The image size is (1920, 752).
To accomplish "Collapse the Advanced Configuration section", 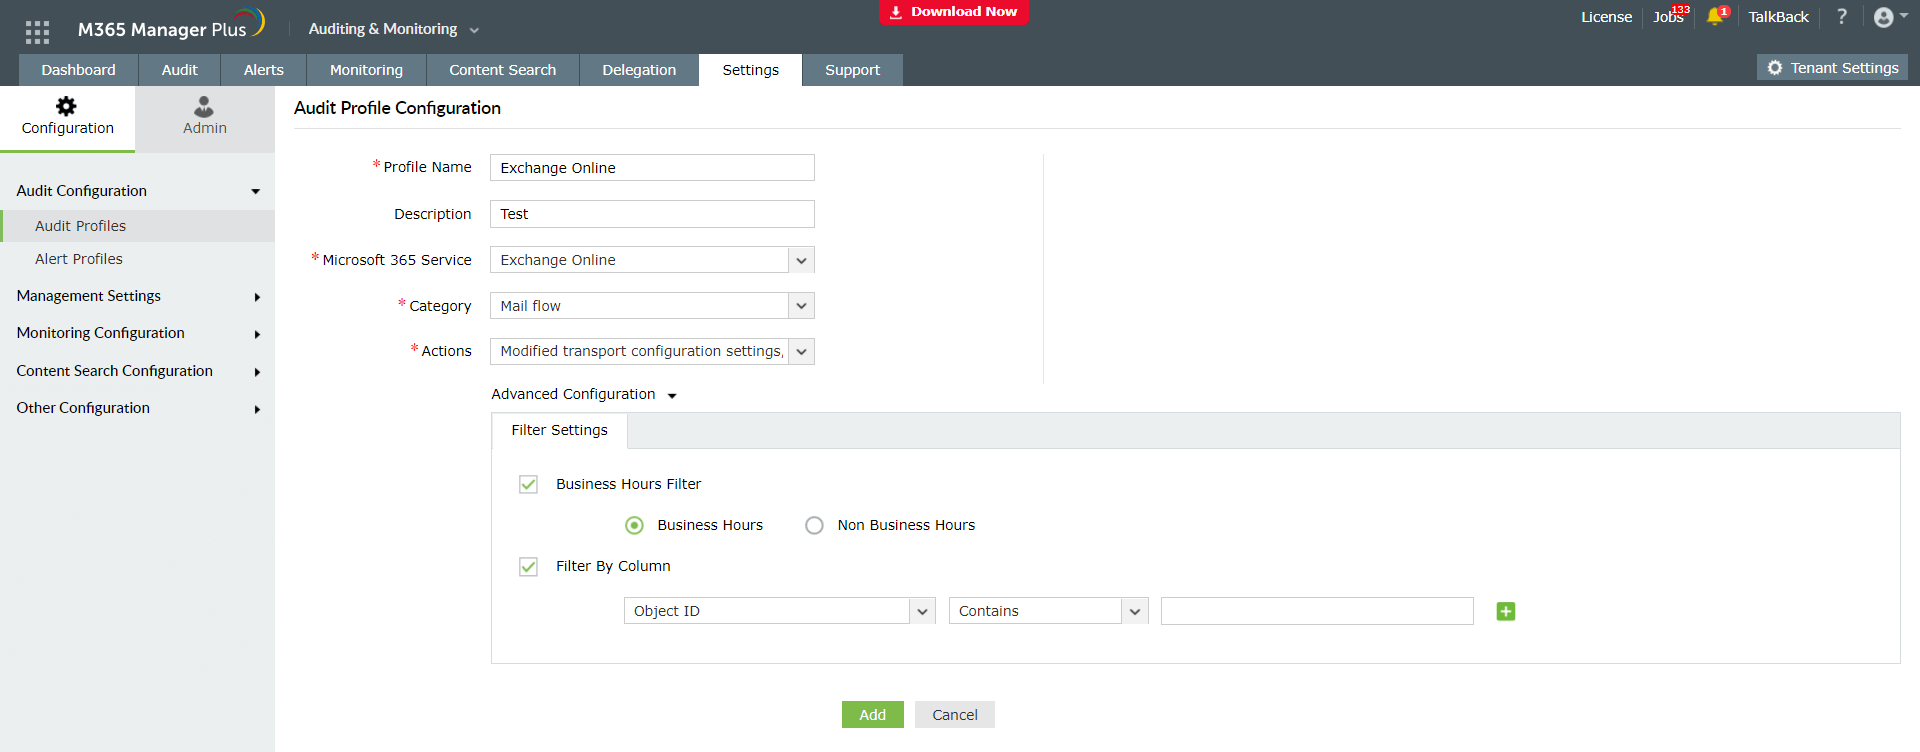I will [x=584, y=394].
